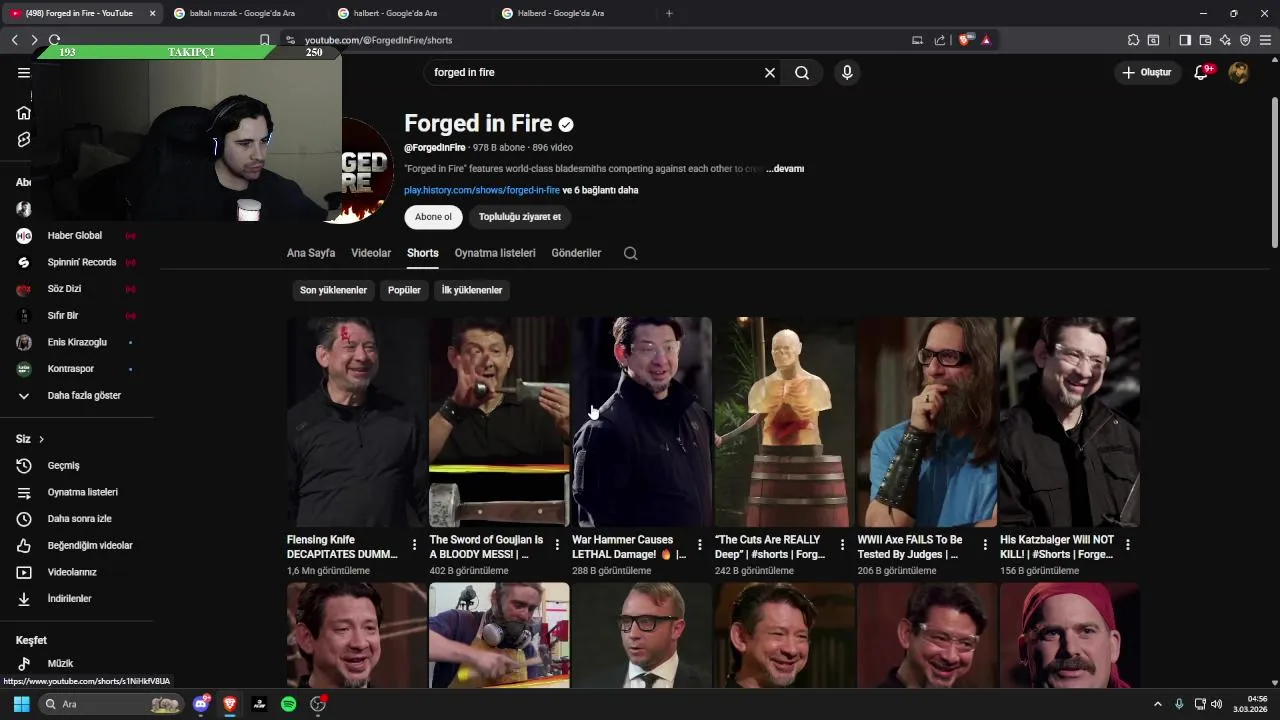1280x720 pixels.
Task: Click the page vertical scrollbar
Action: point(1274,173)
